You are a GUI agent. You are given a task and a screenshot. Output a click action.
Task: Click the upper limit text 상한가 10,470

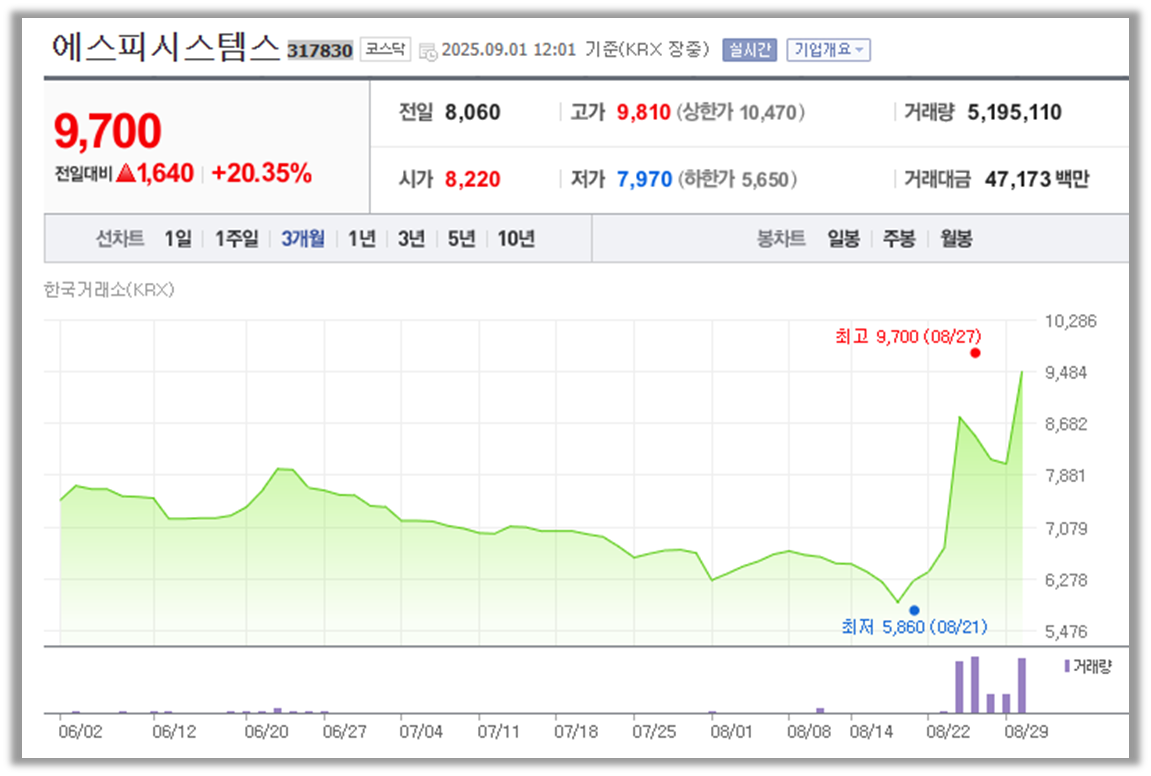tap(740, 112)
